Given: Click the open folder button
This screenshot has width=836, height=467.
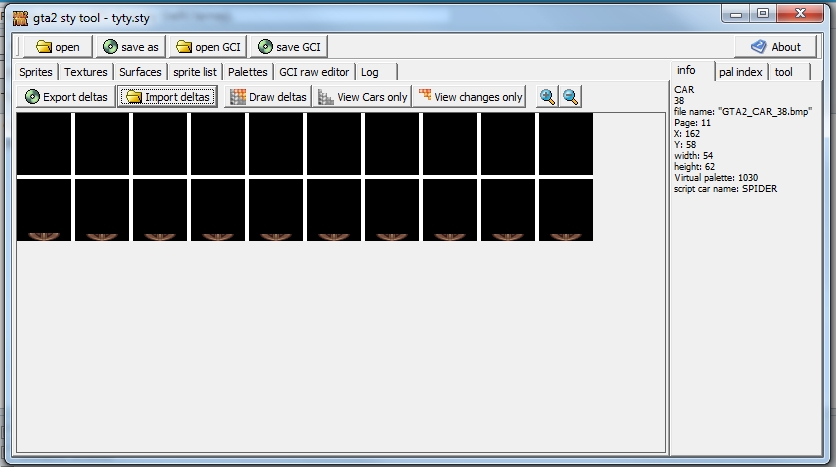Looking at the screenshot, I should [x=57, y=47].
